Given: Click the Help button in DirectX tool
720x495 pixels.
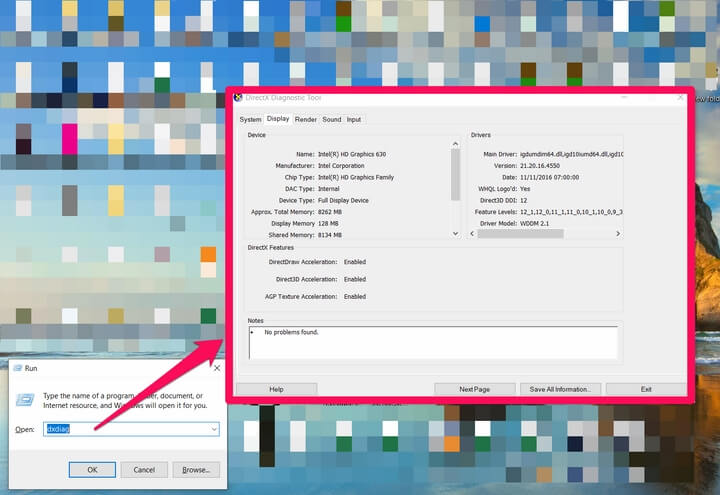Looking at the screenshot, I should (x=276, y=389).
